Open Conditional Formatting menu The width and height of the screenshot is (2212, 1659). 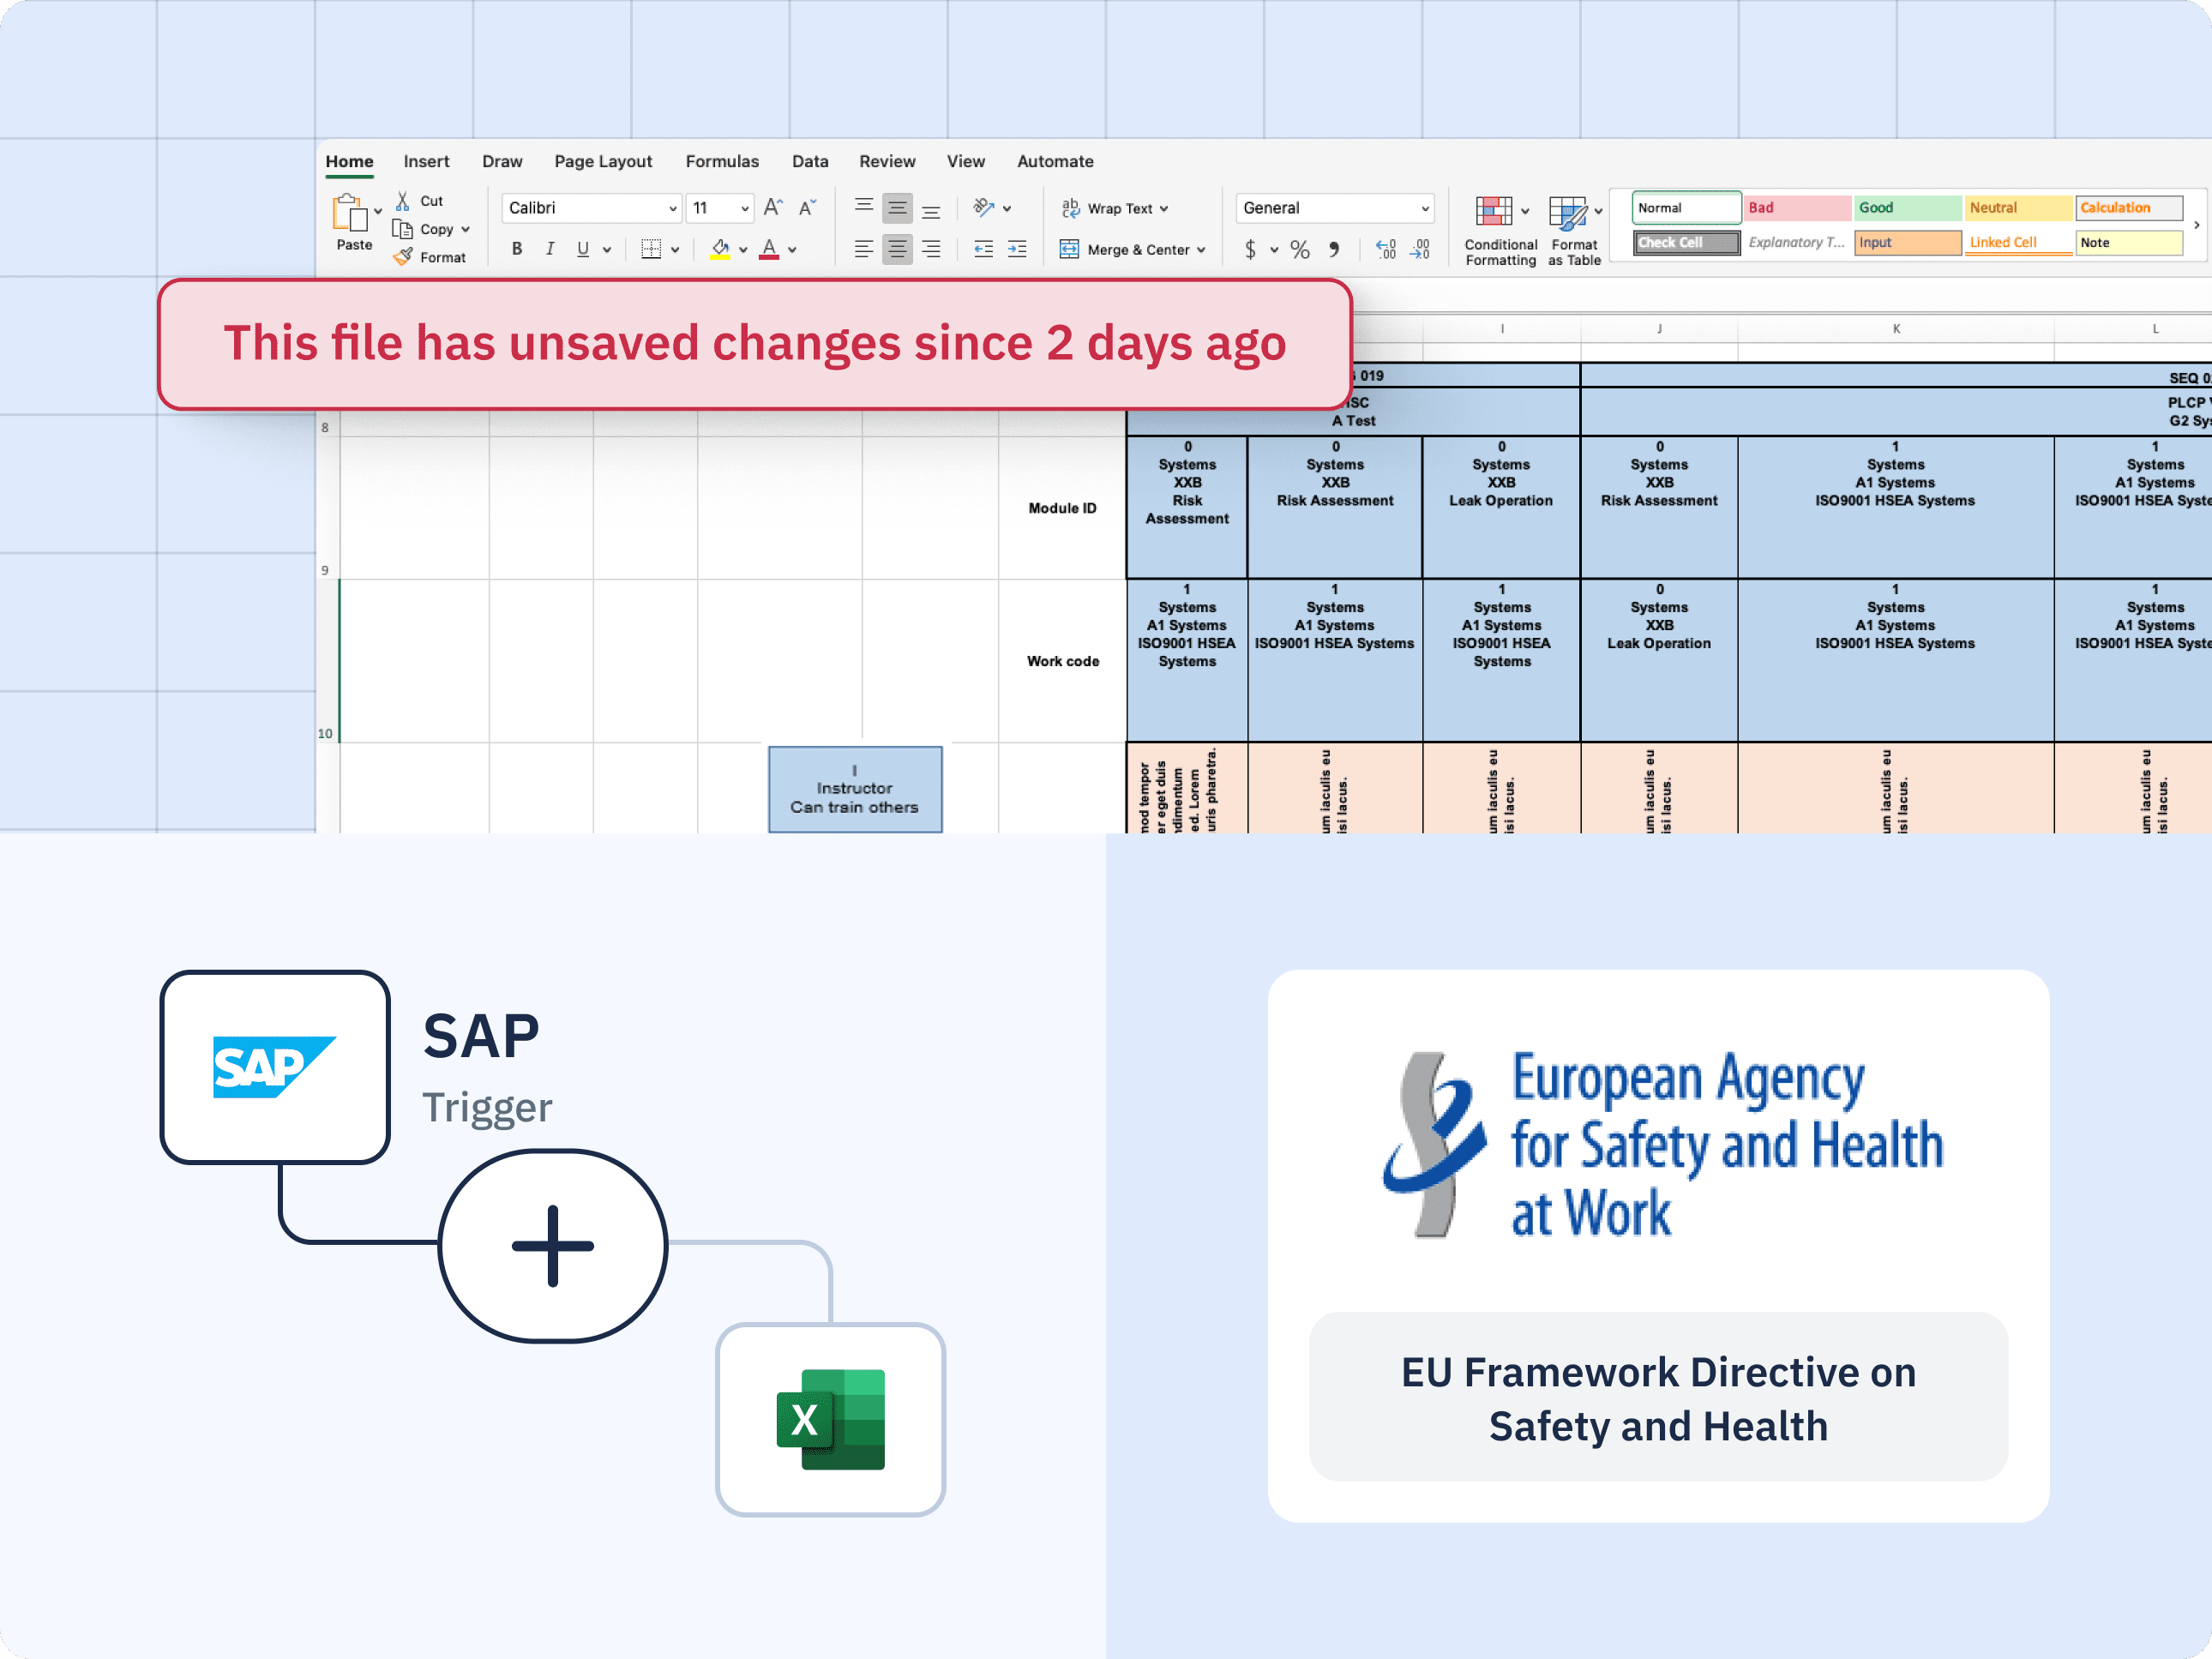pyautogui.click(x=1500, y=231)
